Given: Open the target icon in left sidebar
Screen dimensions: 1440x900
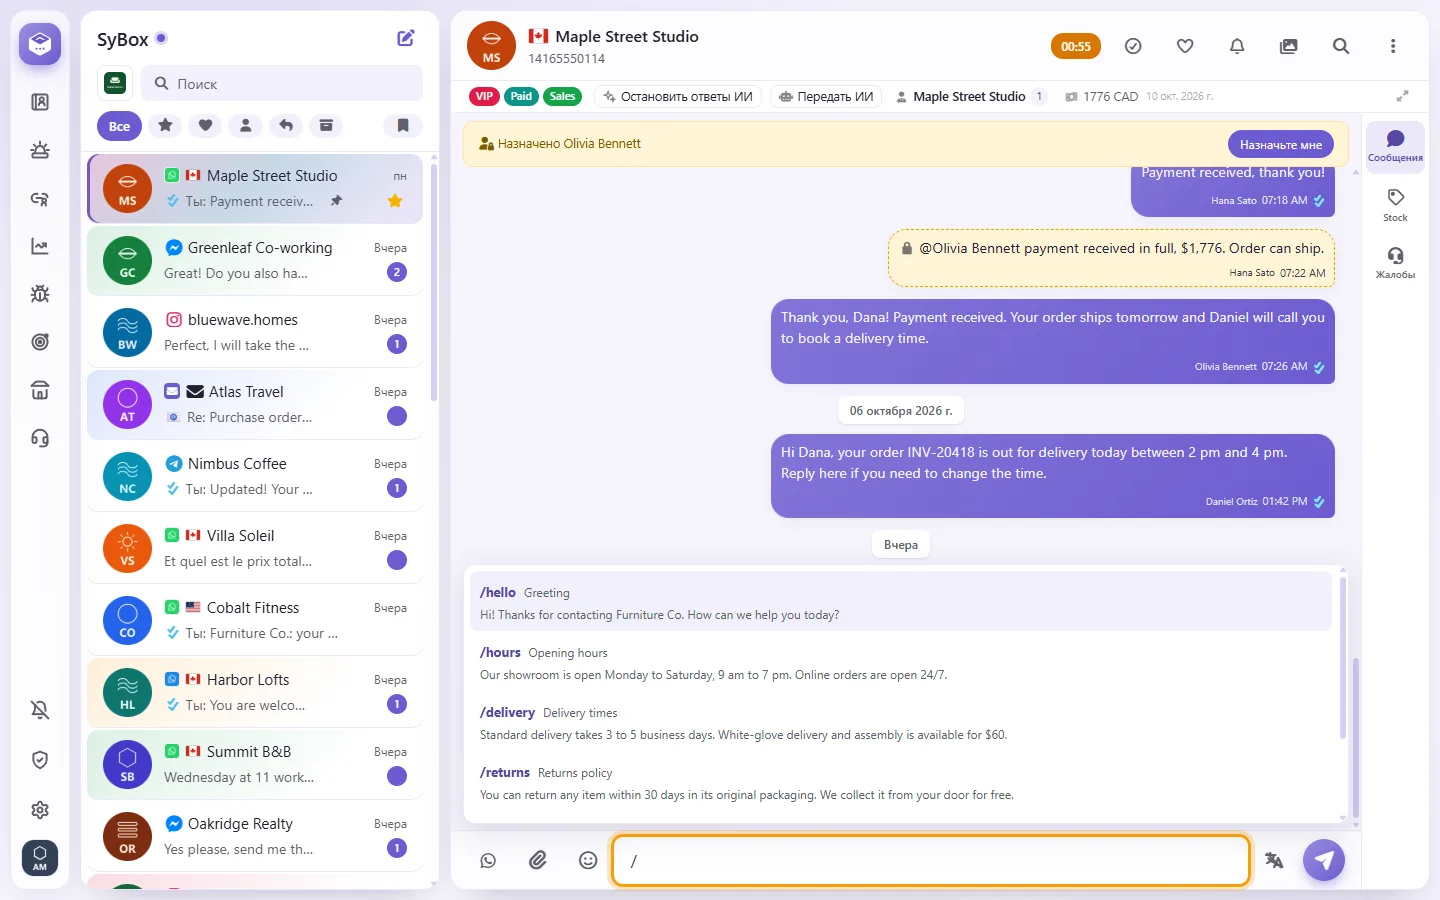Looking at the screenshot, I should click(40, 342).
